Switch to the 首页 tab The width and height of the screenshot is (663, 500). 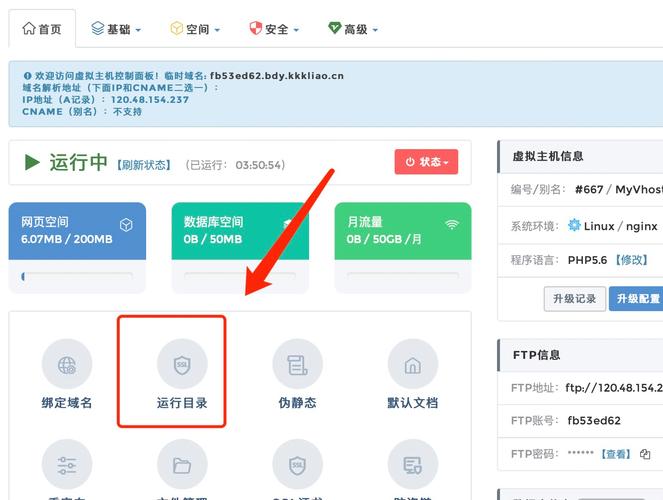tap(42, 29)
